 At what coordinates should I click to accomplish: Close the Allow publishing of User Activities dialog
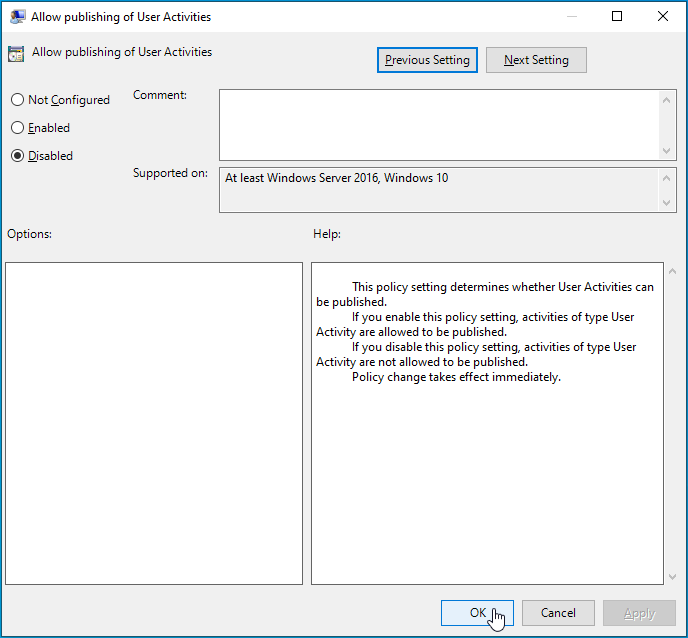[663, 17]
